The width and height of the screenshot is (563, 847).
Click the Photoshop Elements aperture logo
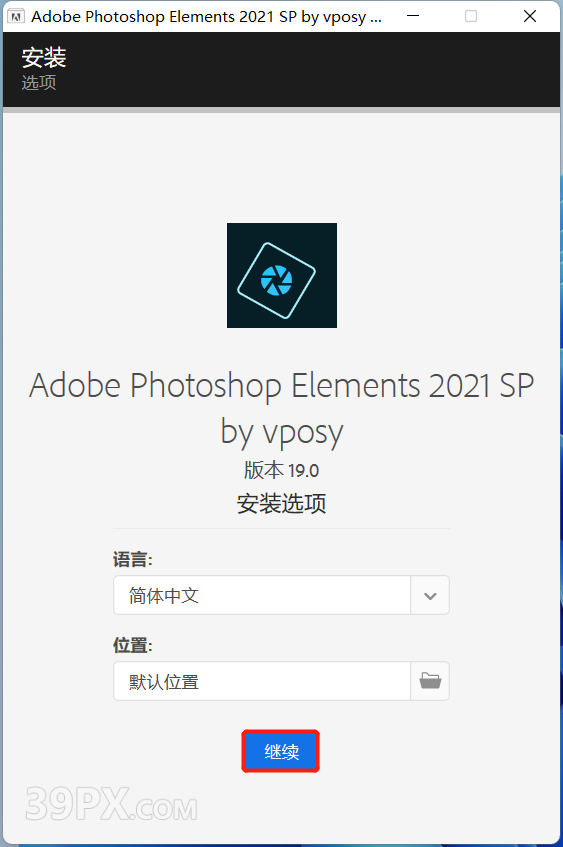pos(282,275)
